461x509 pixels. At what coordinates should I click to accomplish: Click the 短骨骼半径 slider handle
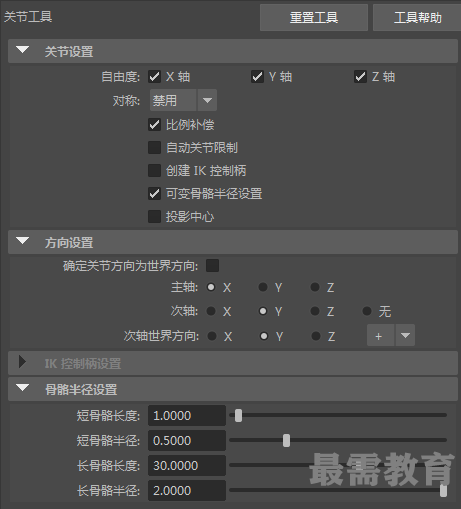pos(286,441)
